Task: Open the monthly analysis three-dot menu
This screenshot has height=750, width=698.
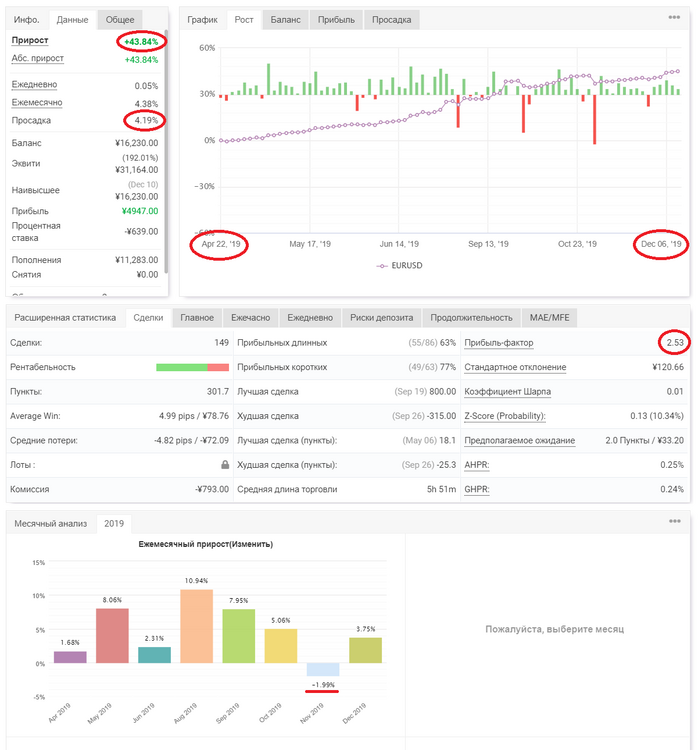Action: coord(675,521)
